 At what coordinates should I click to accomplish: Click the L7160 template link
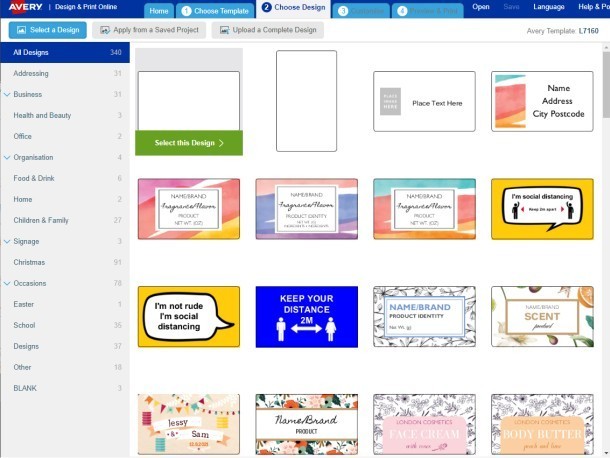pyautogui.click(x=590, y=31)
